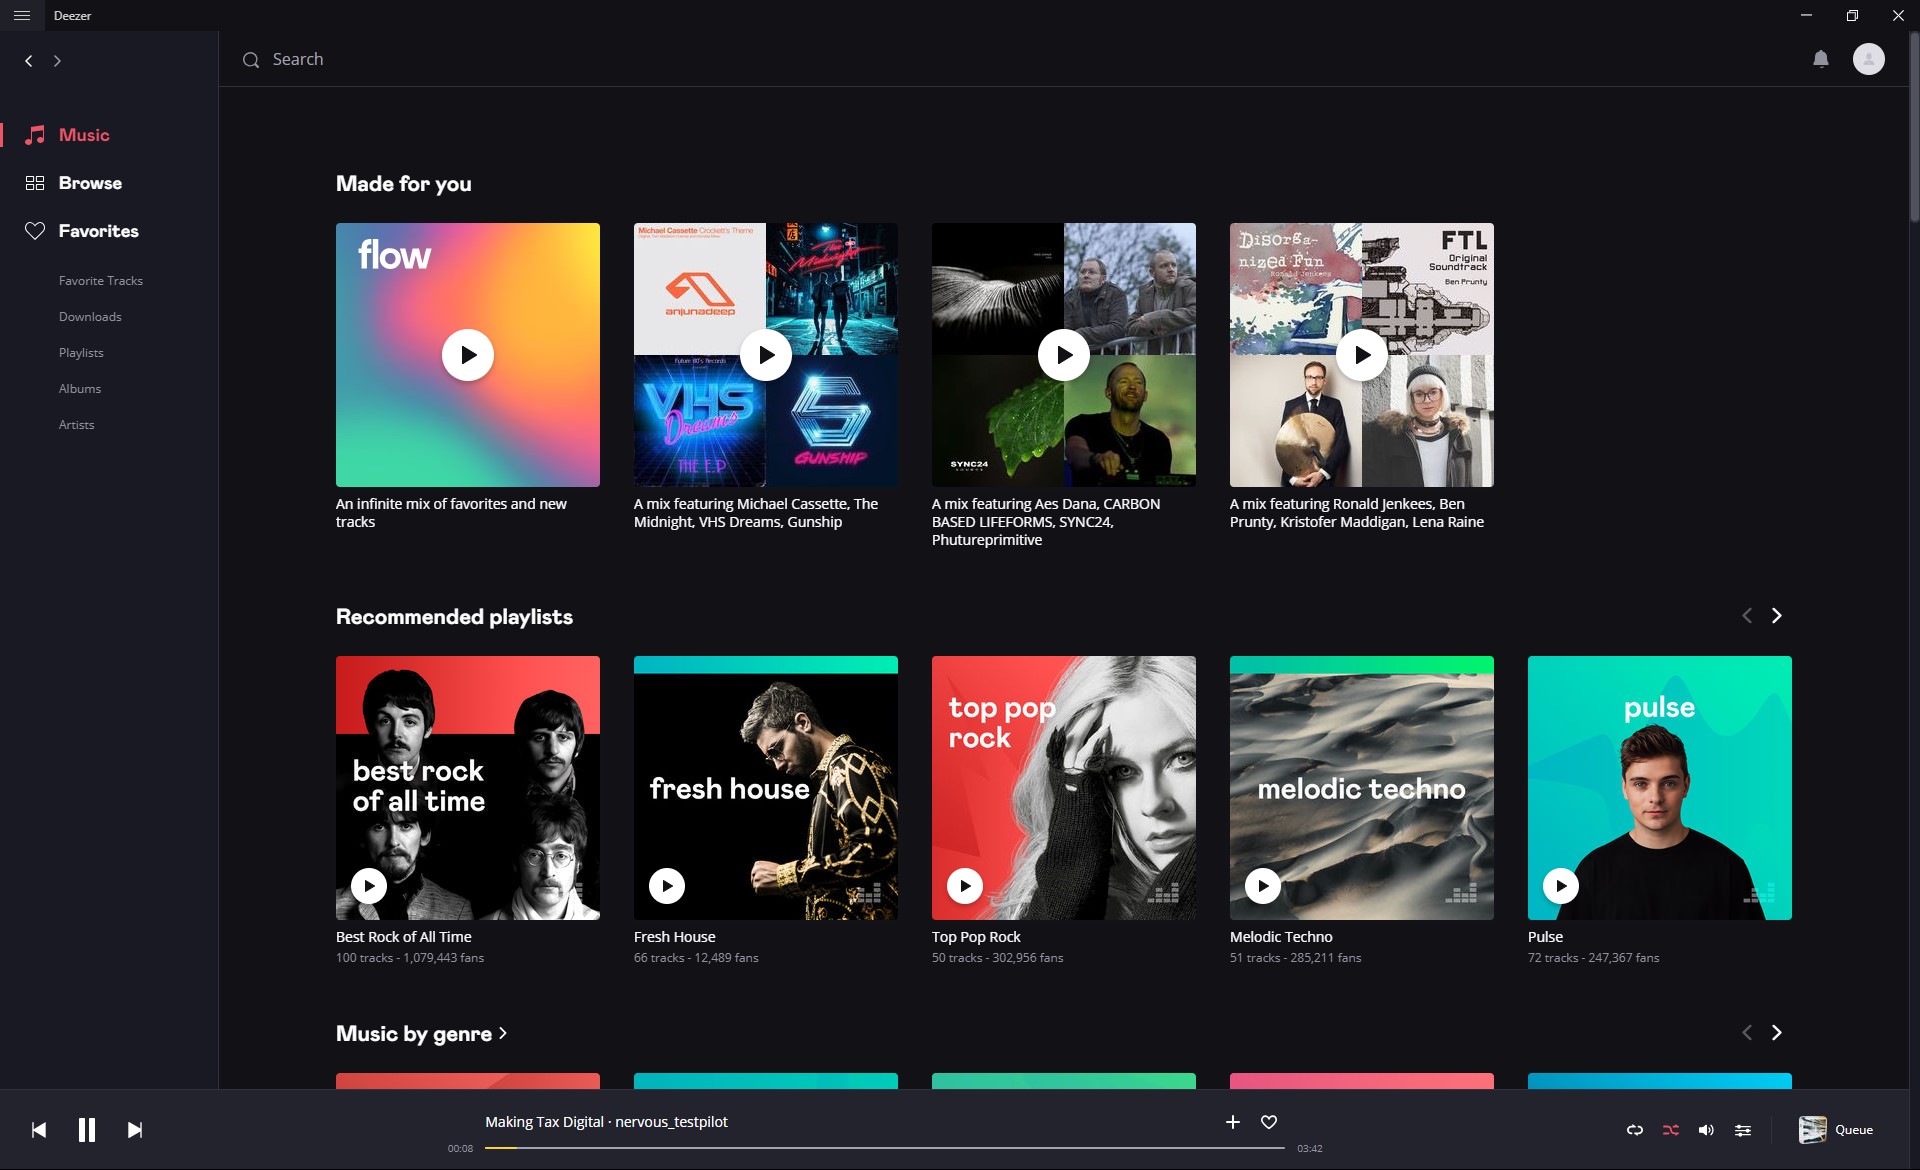Open Artists in sidebar
The width and height of the screenshot is (1920, 1170).
click(77, 425)
